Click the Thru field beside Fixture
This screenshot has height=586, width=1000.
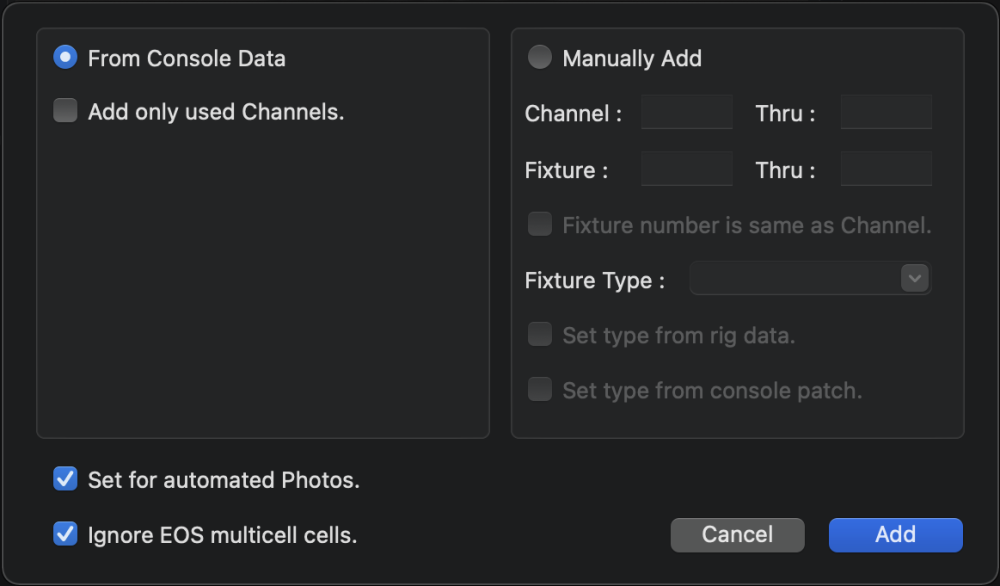tap(886, 168)
